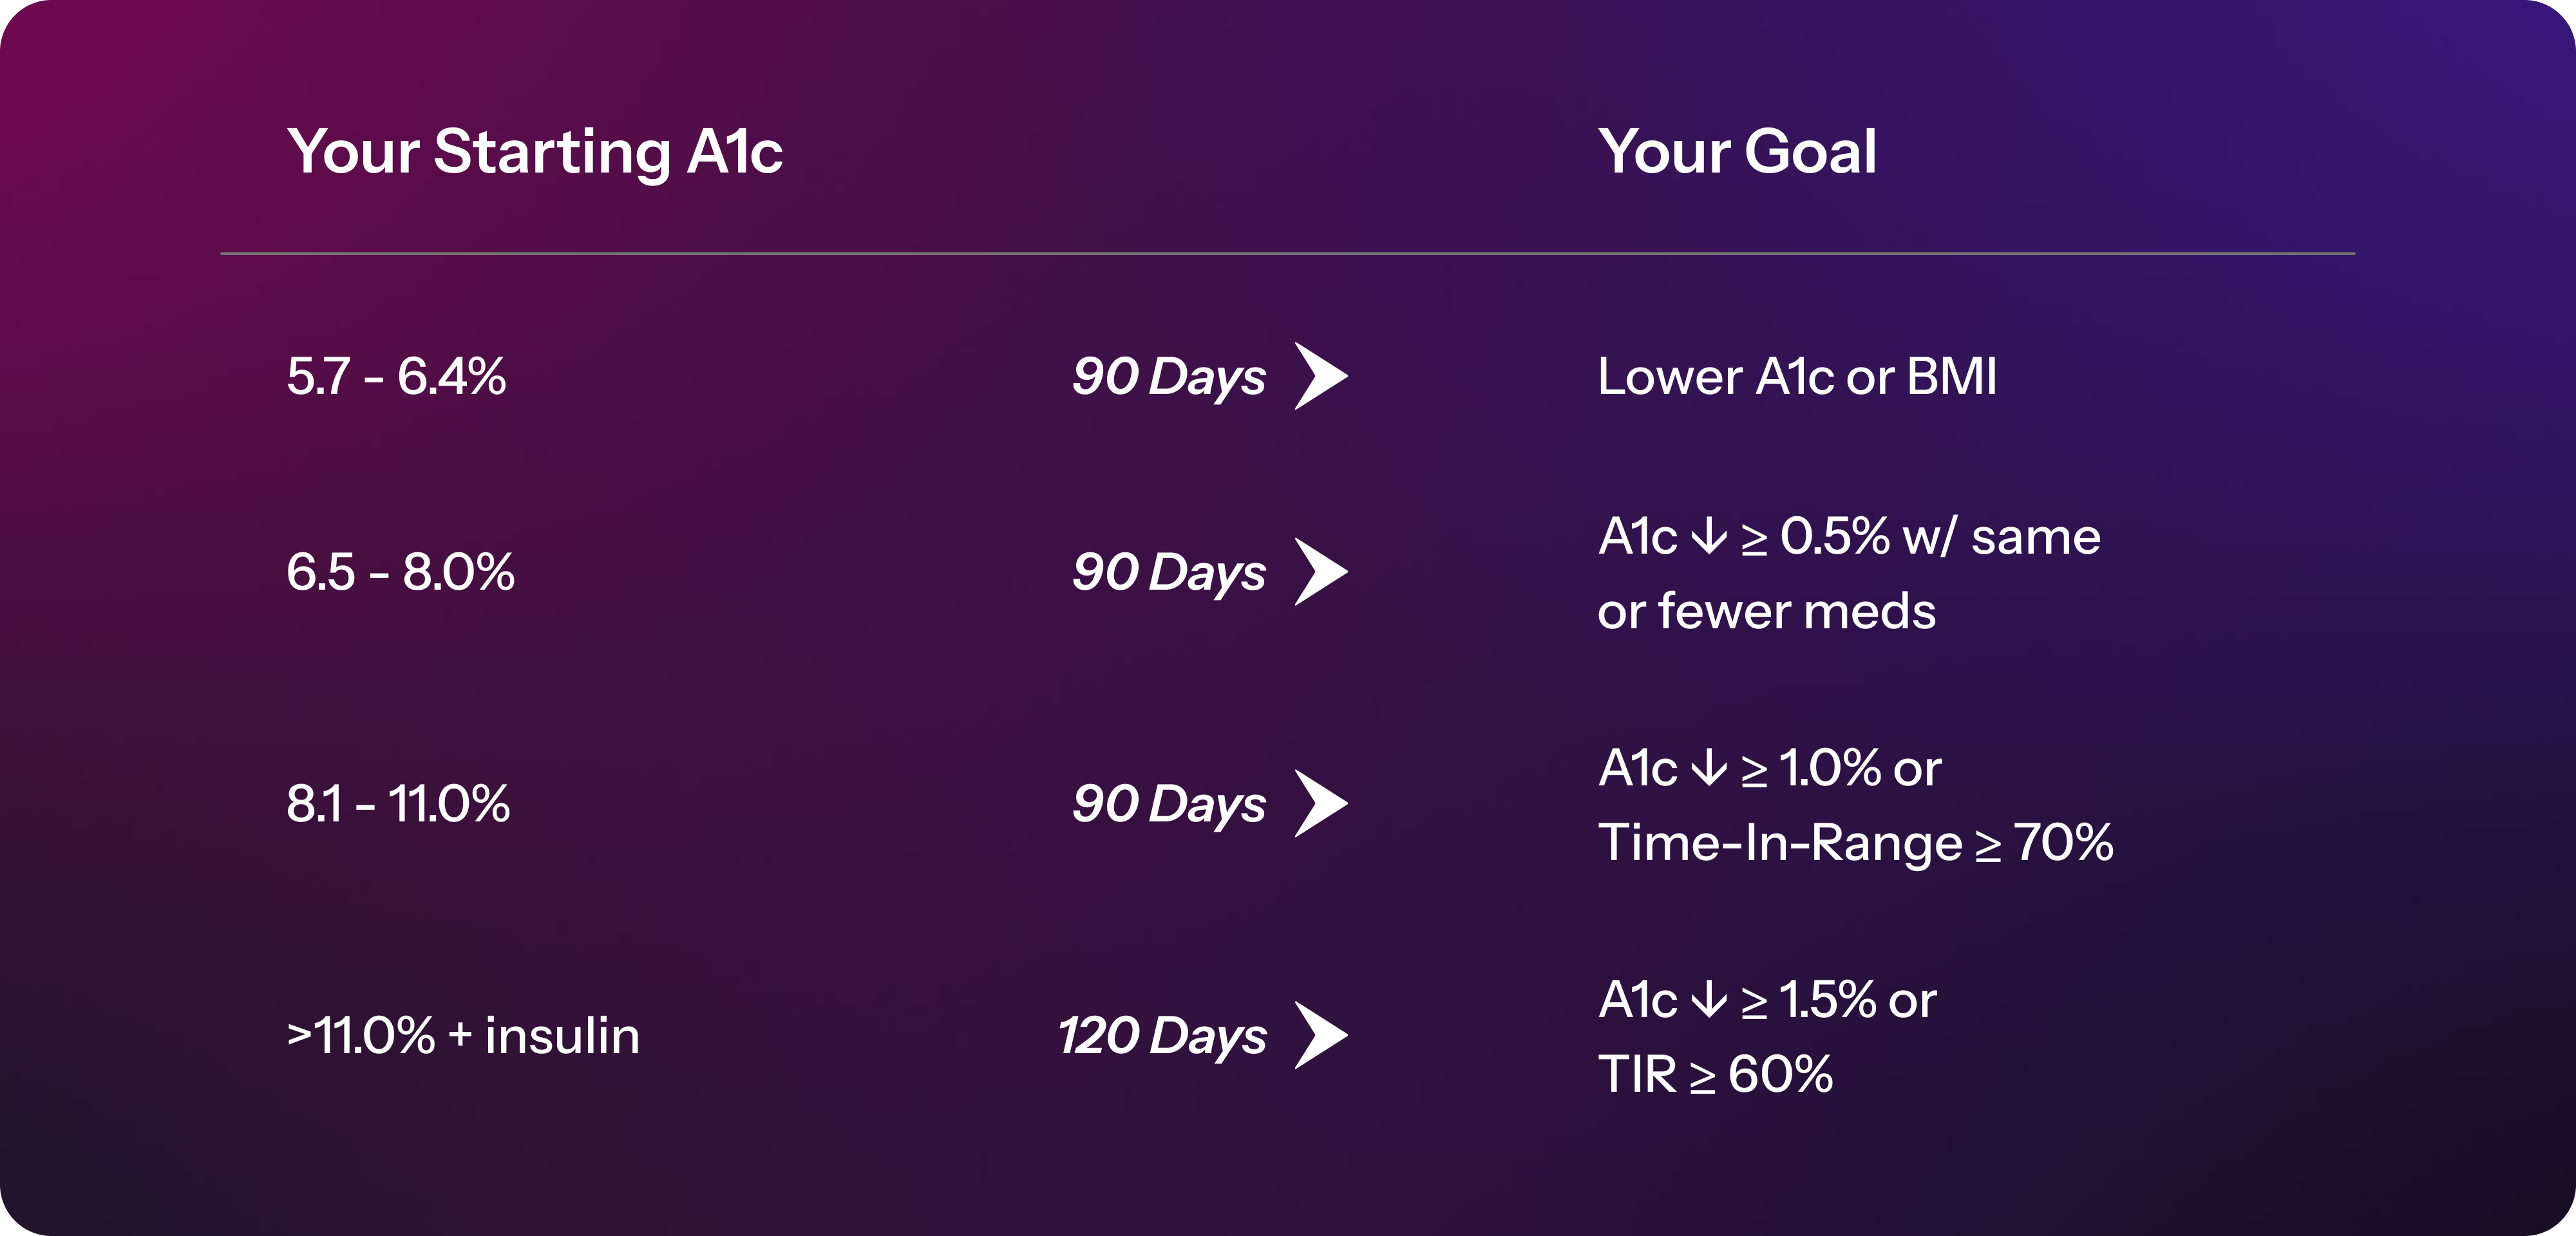Click the arrow beside the 8.1 - 11.0% row
2576x1236 pixels.
pyautogui.click(x=1321, y=803)
